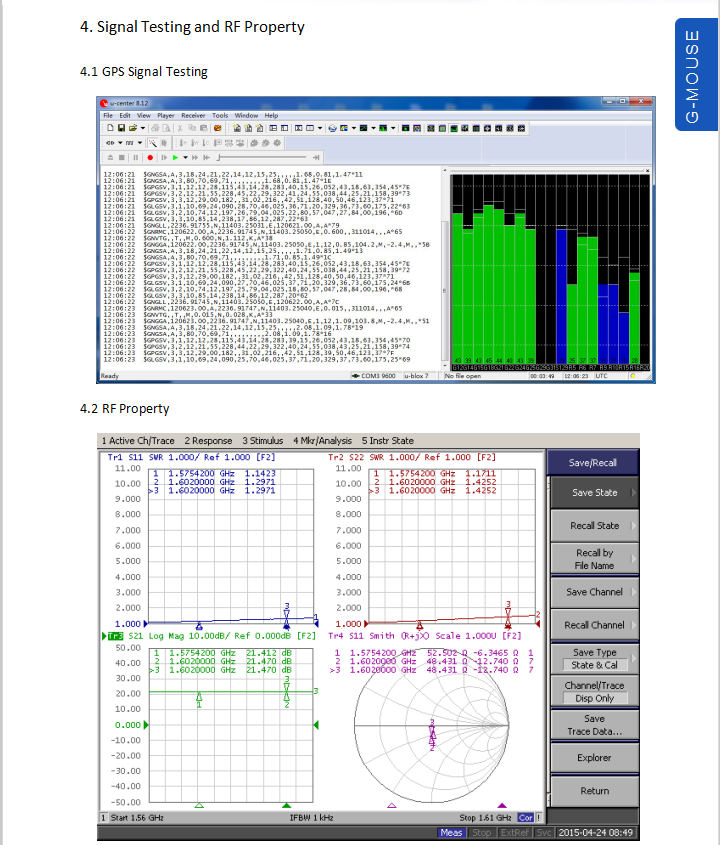The height and width of the screenshot is (845, 720).
Task: Open the port selection dropdown arrow beside connect icon
Action: 120,143
